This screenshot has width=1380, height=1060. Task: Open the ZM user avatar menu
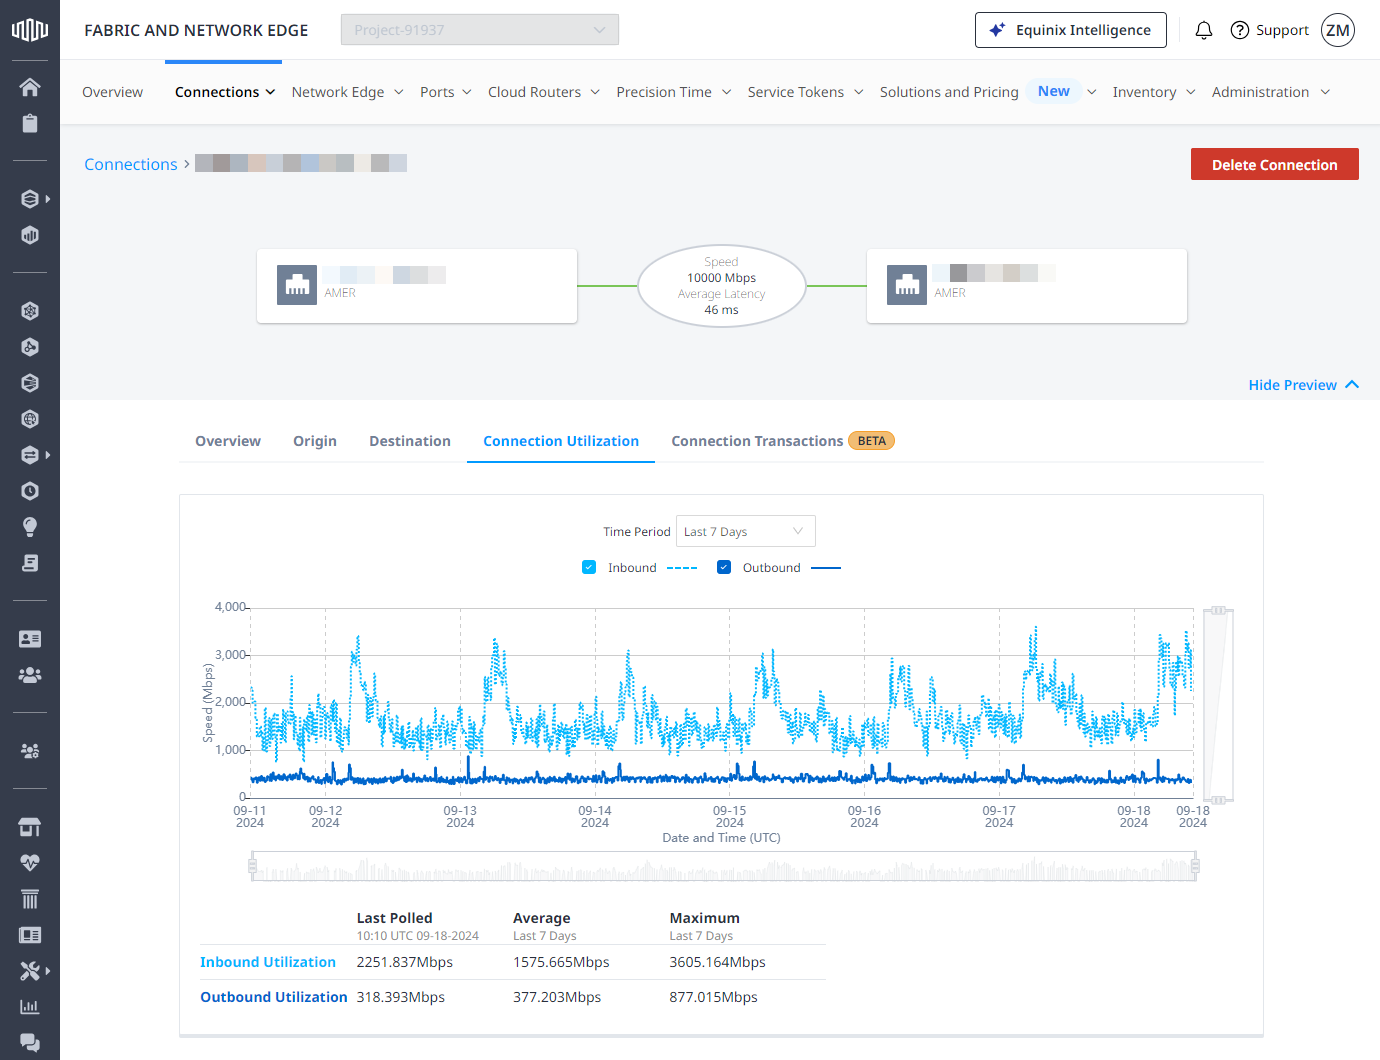pos(1338,30)
